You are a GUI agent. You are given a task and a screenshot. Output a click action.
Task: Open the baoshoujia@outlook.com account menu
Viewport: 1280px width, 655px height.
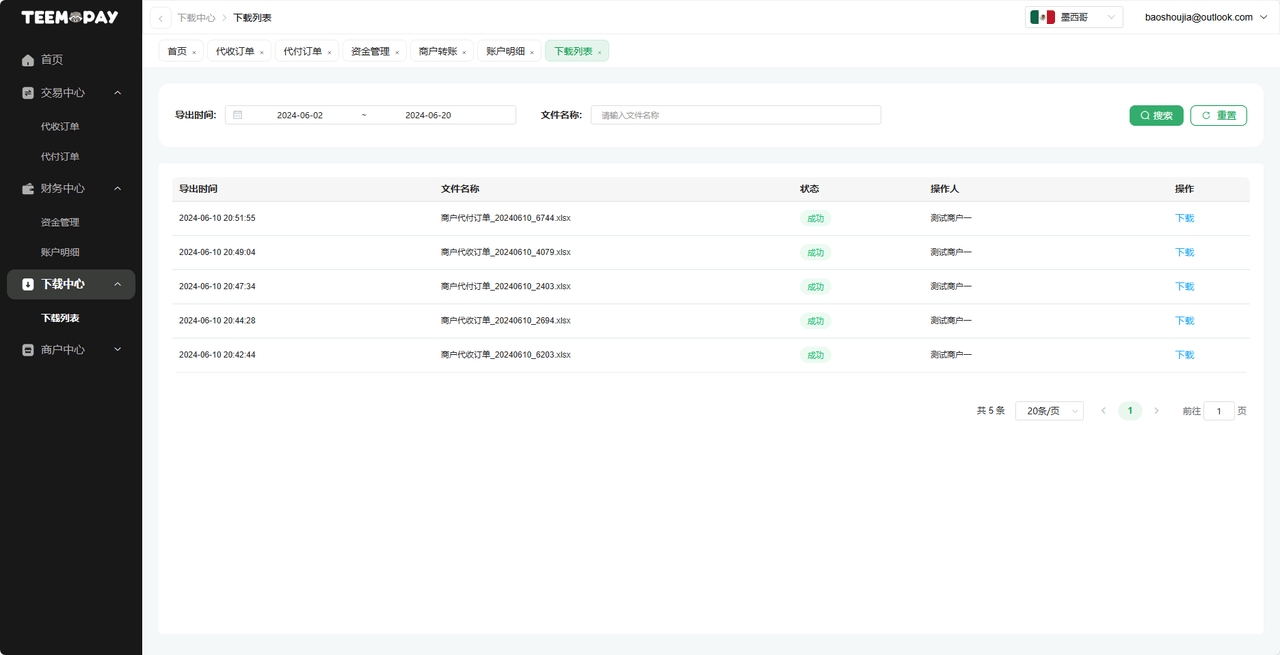coord(1205,17)
